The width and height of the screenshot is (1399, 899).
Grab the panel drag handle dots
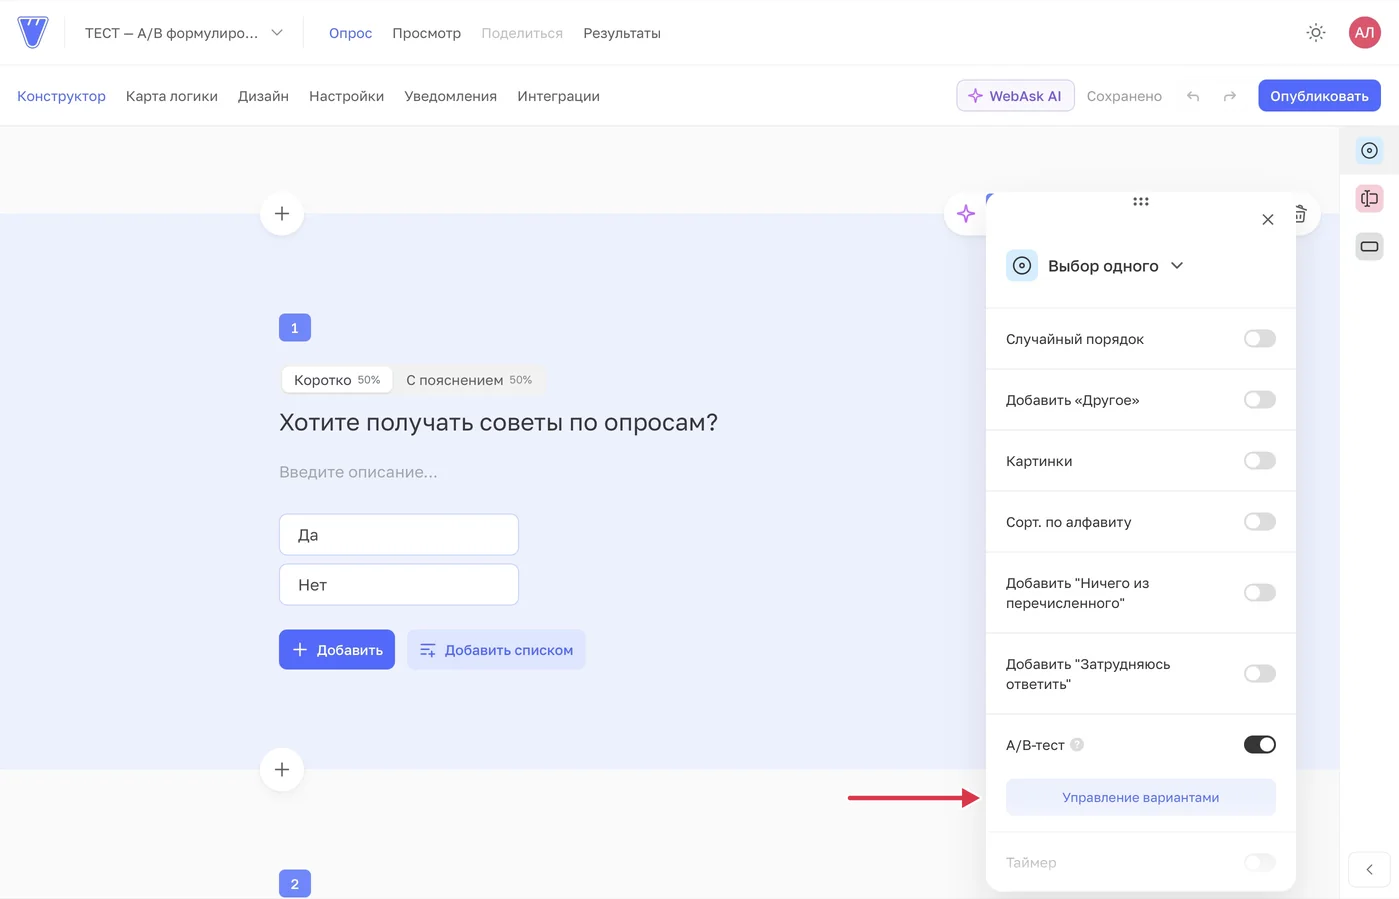[x=1141, y=202]
